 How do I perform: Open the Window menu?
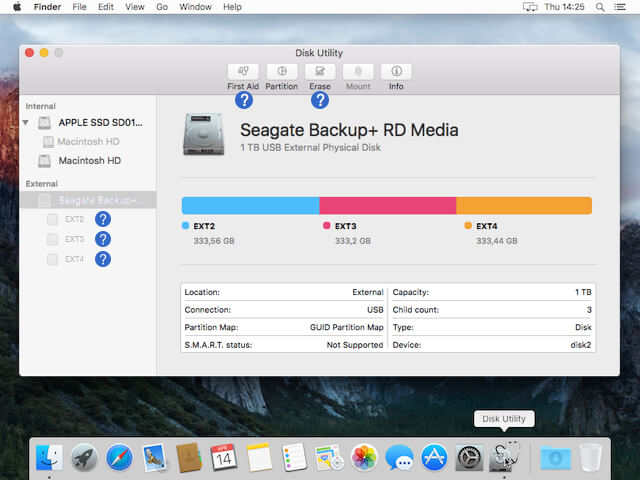coord(195,7)
